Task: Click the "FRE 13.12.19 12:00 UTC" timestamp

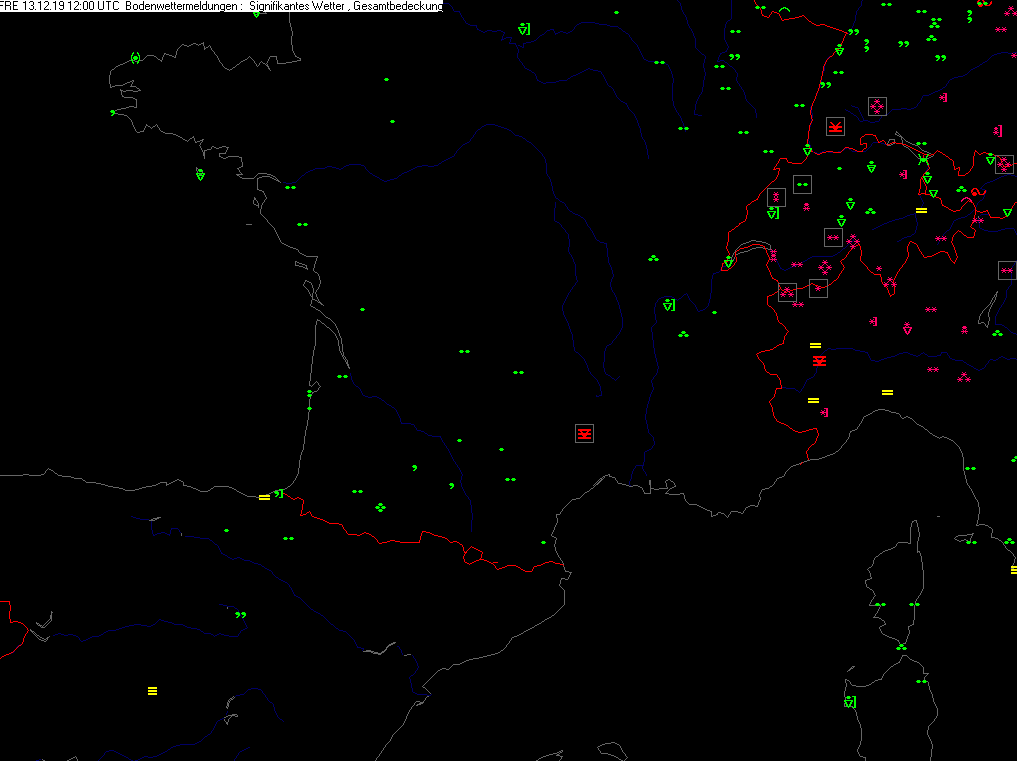Action: tap(60, 6)
